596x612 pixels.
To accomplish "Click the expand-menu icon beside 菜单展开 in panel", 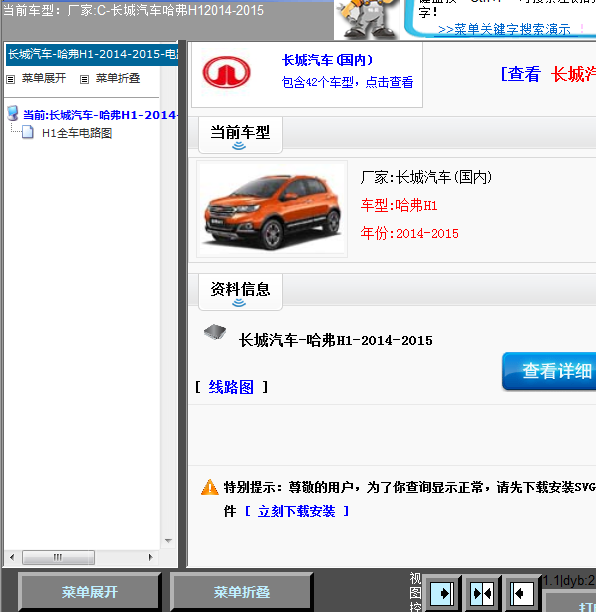I will (x=11, y=79).
